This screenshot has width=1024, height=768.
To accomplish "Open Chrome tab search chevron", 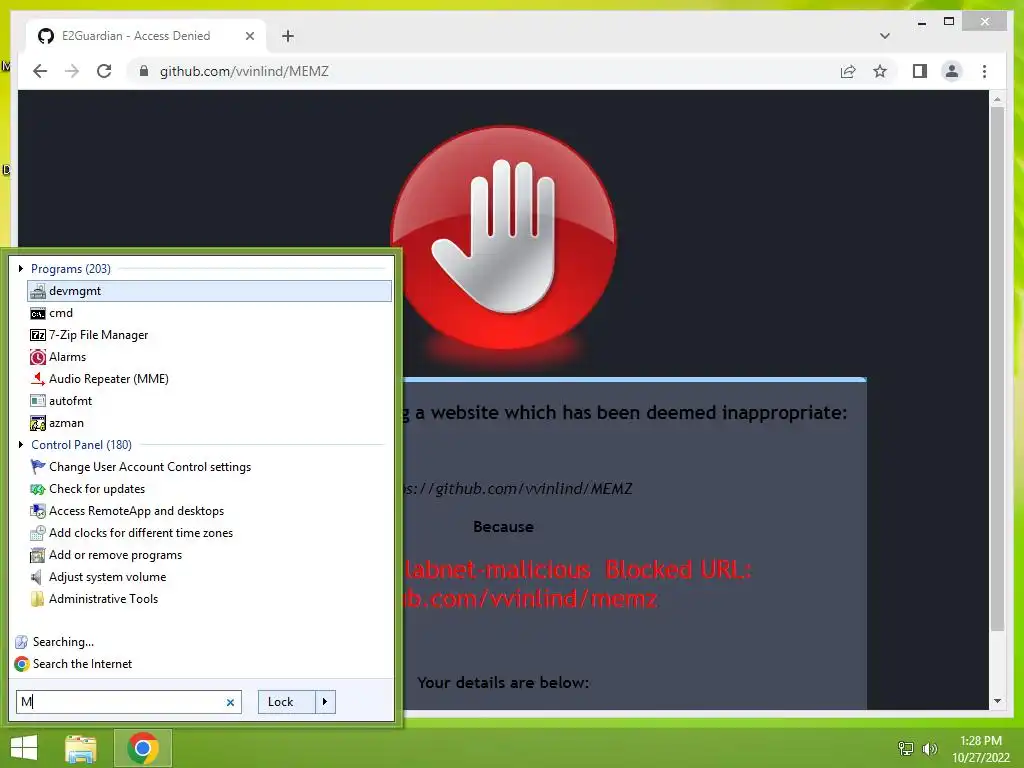I will point(885,36).
